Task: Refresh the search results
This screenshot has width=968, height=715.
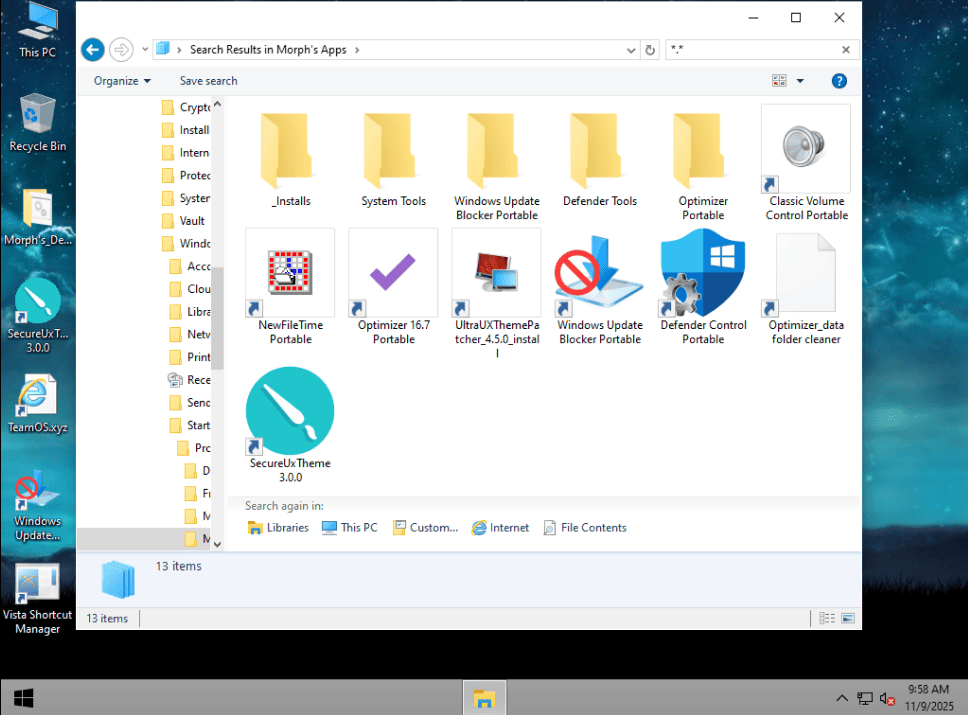Action: [x=650, y=50]
